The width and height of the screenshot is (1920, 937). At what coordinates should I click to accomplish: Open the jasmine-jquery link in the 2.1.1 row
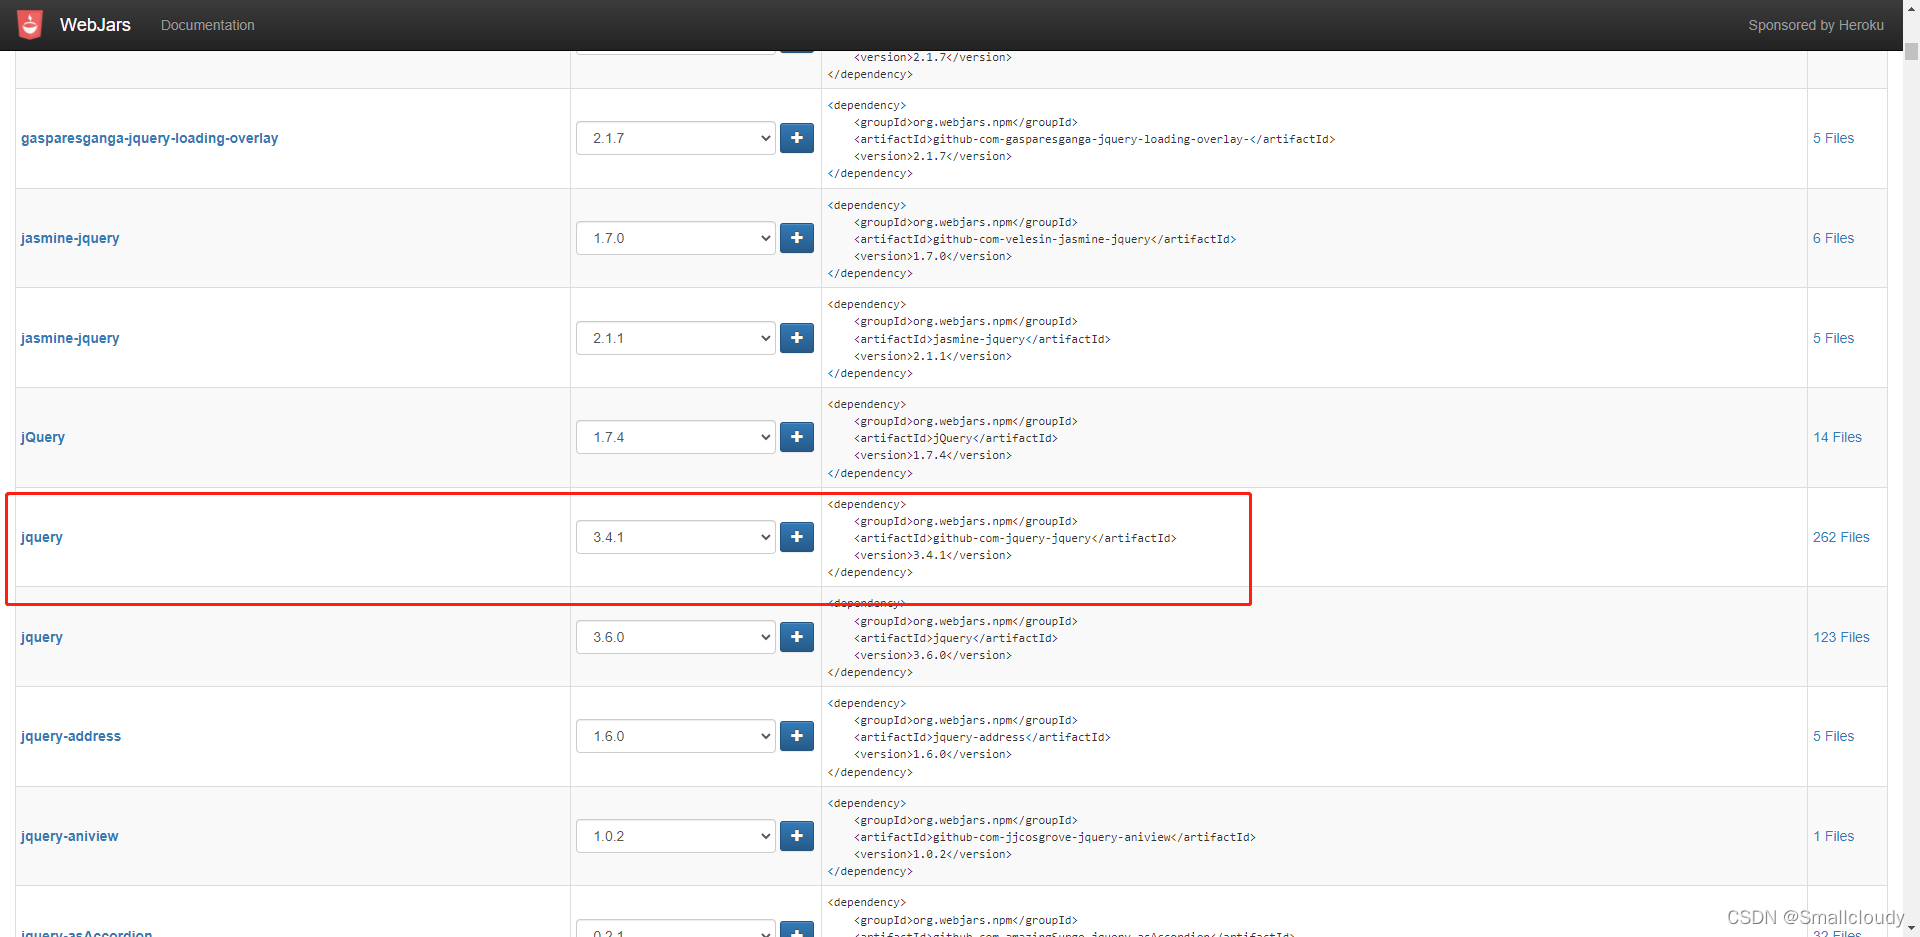[x=70, y=338]
